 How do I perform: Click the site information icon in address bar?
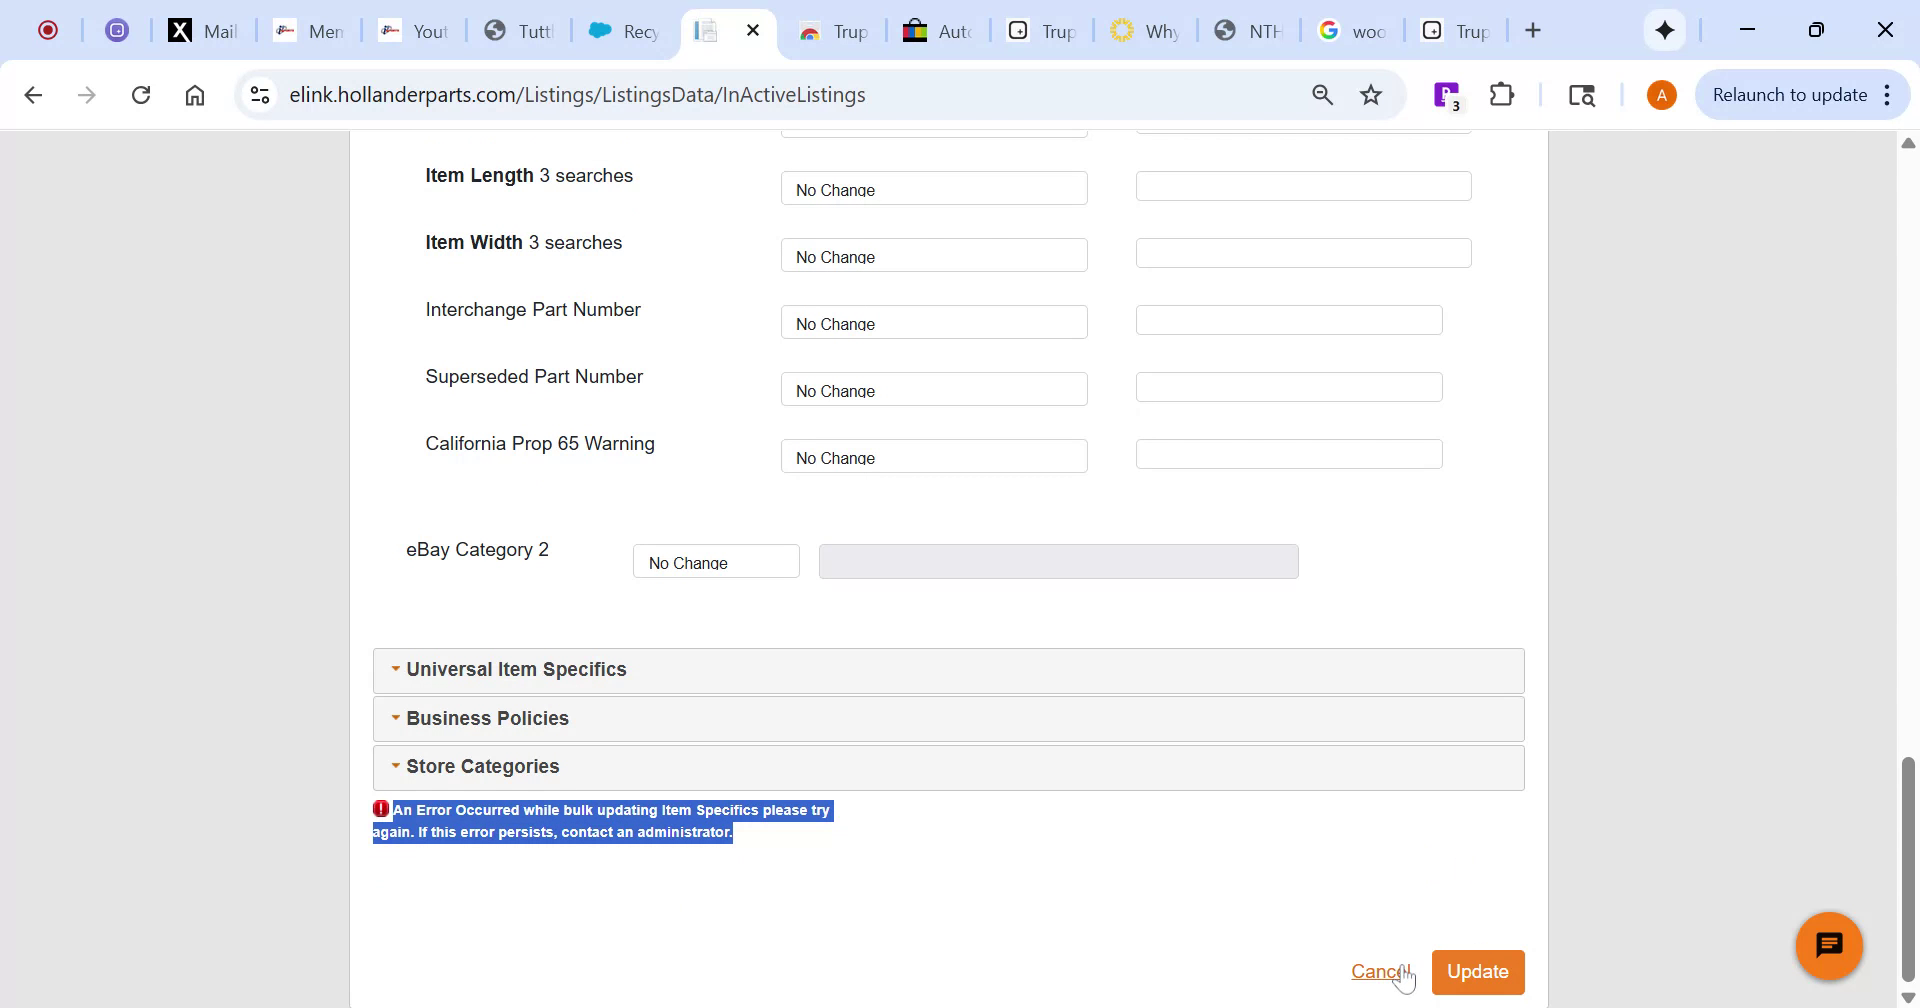click(259, 94)
